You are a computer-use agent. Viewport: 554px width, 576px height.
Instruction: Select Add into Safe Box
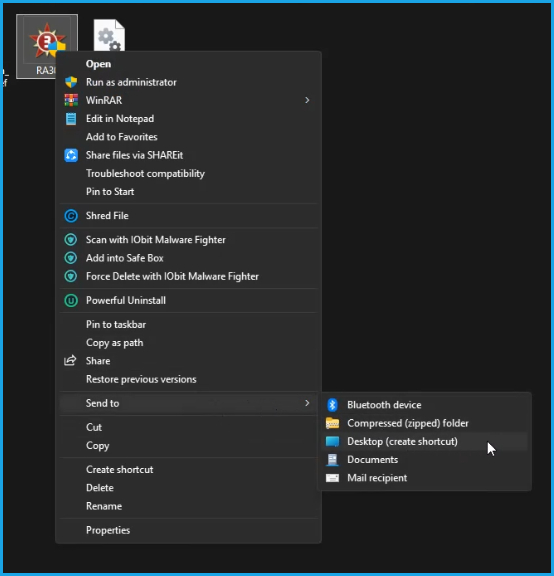tap(188, 258)
